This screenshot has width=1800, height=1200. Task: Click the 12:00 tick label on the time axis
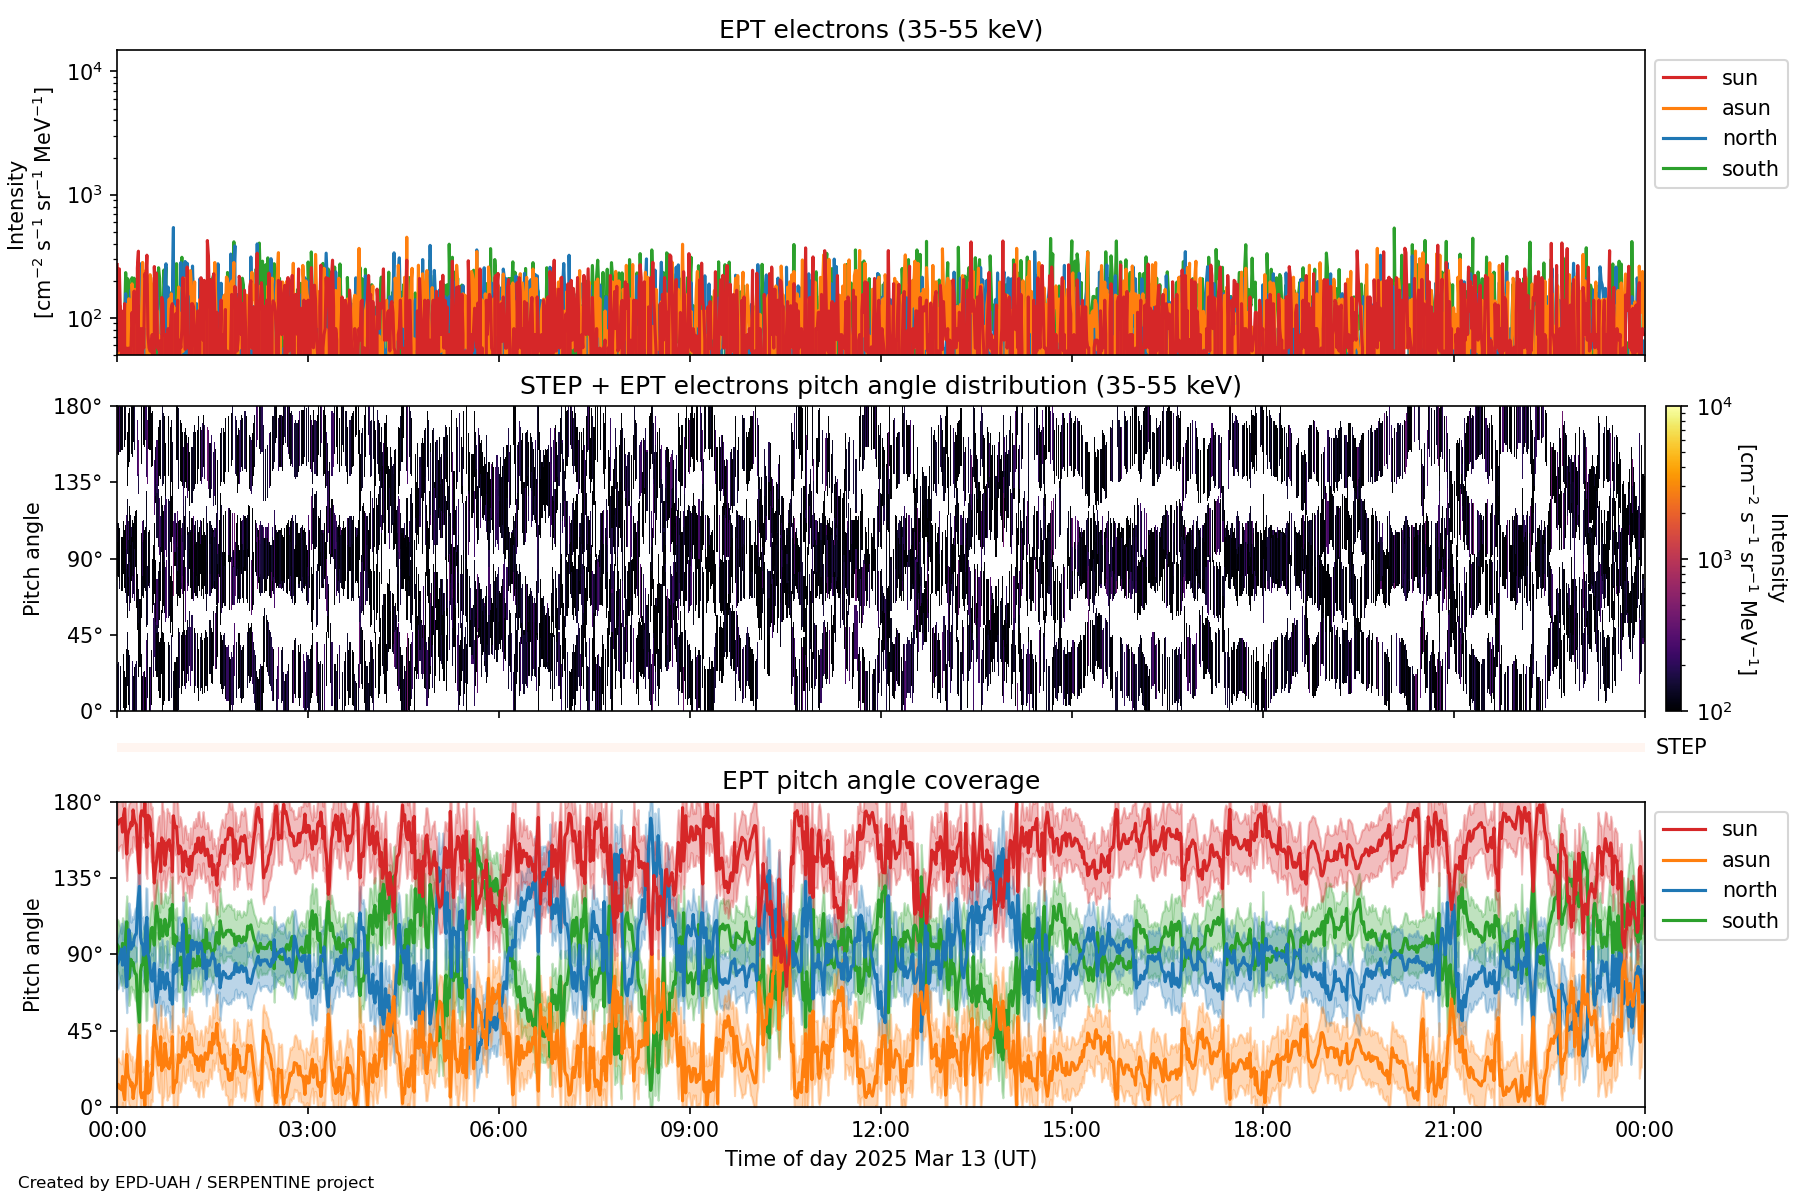[880, 1130]
